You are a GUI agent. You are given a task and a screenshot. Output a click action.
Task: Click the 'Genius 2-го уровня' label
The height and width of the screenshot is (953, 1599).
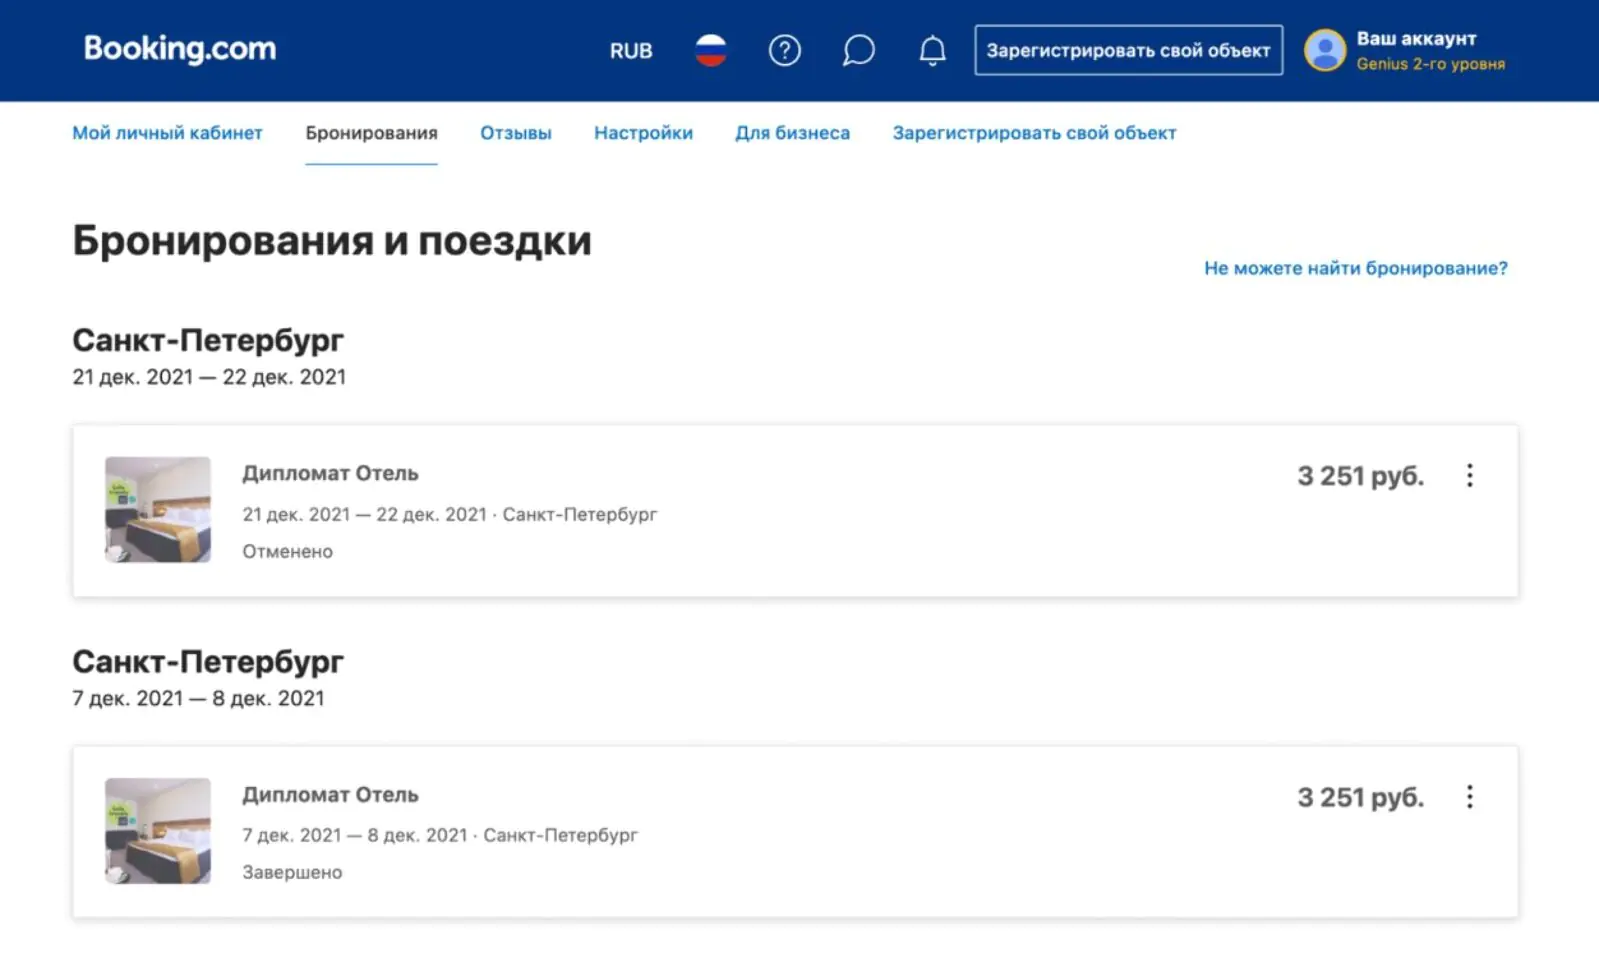1430,64
